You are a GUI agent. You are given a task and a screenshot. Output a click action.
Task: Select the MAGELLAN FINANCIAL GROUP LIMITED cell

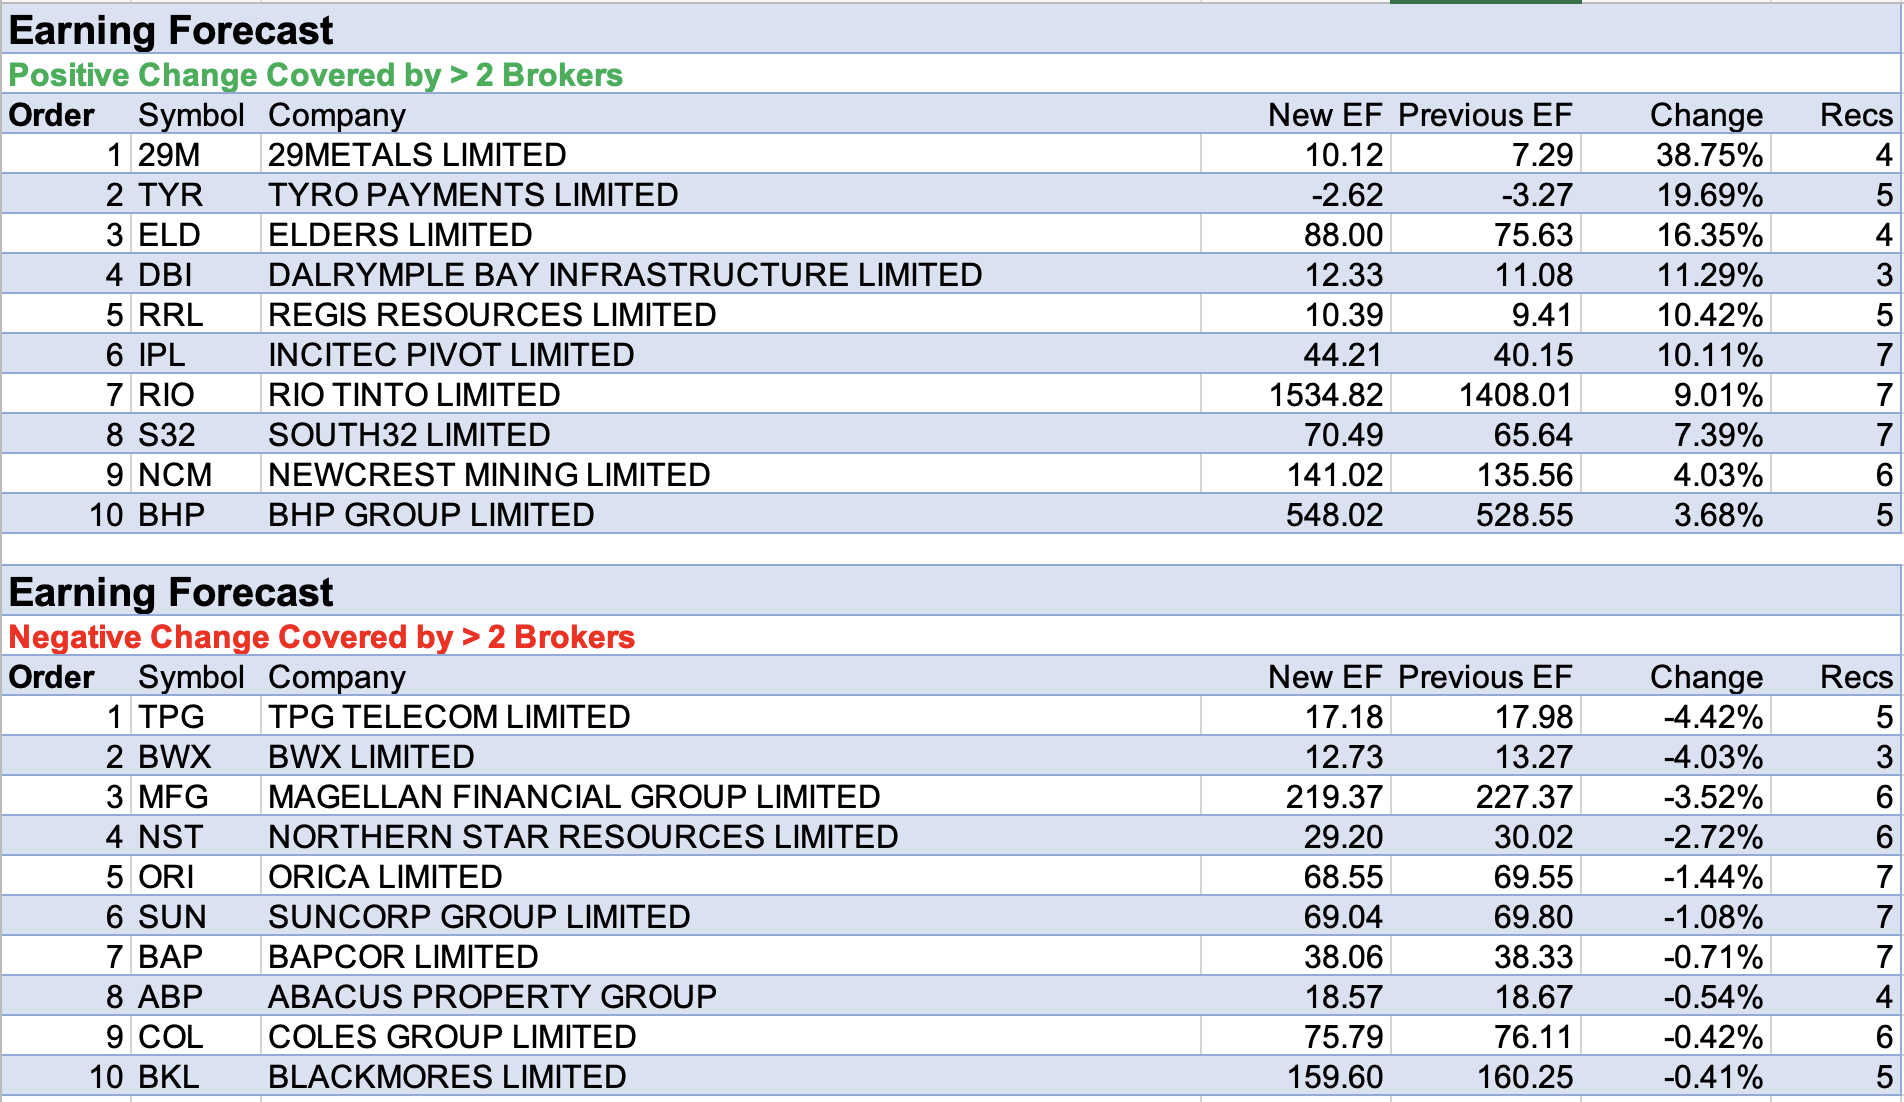click(x=573, y=797)
